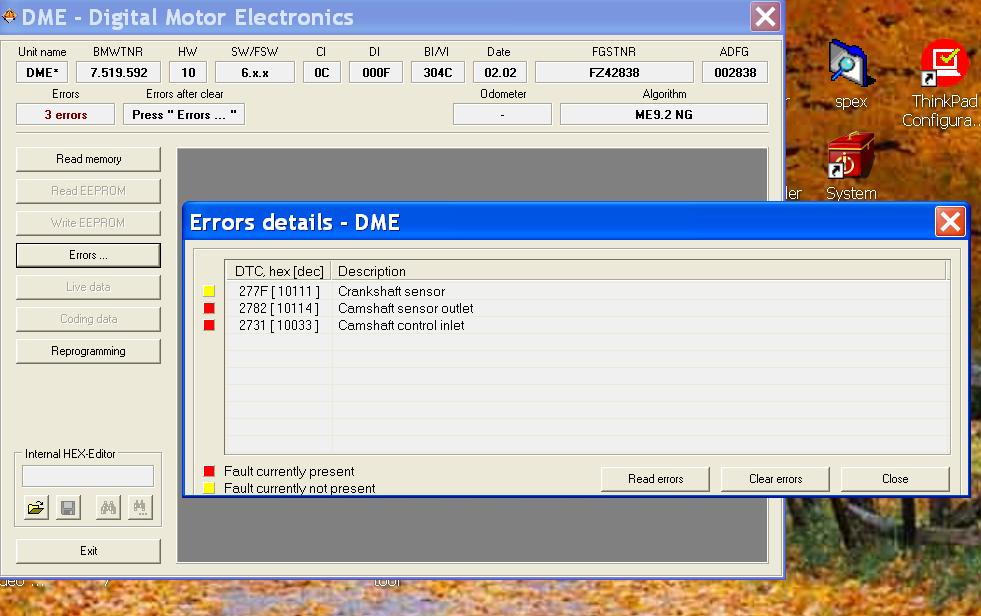981x616 pixels.
Task: Click the disabled Read EEPROM button
Action: (x=88, y=191)
